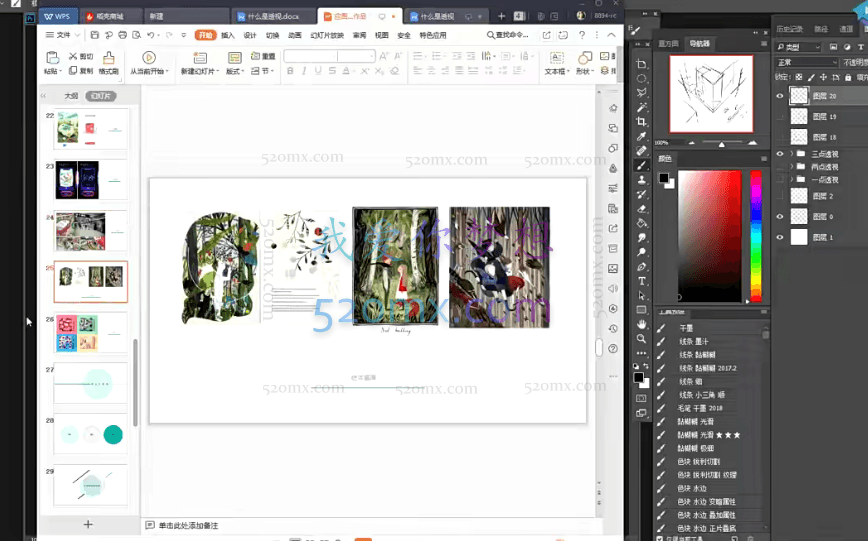Click the bold B formatting icon
The image size is (868, 541).
290,71
